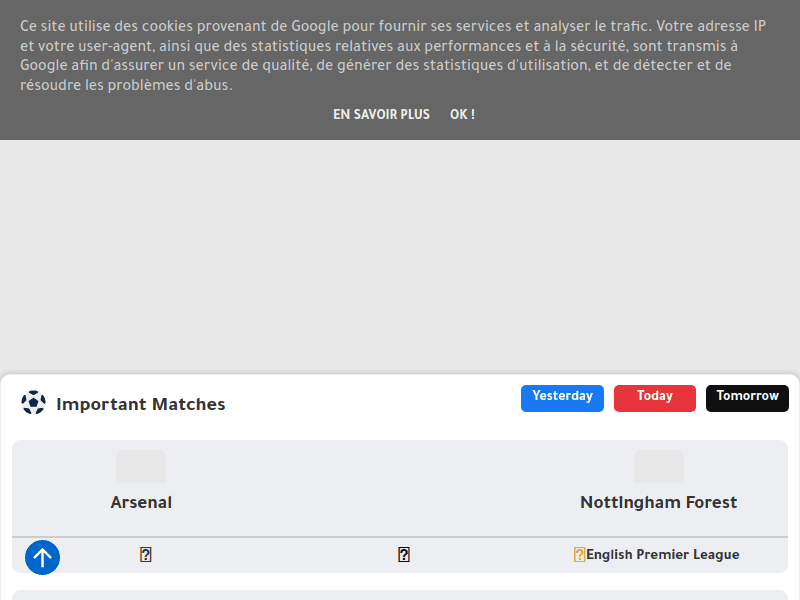
Task: Show Tomorrow's matches
Action: tap(747, 397)
